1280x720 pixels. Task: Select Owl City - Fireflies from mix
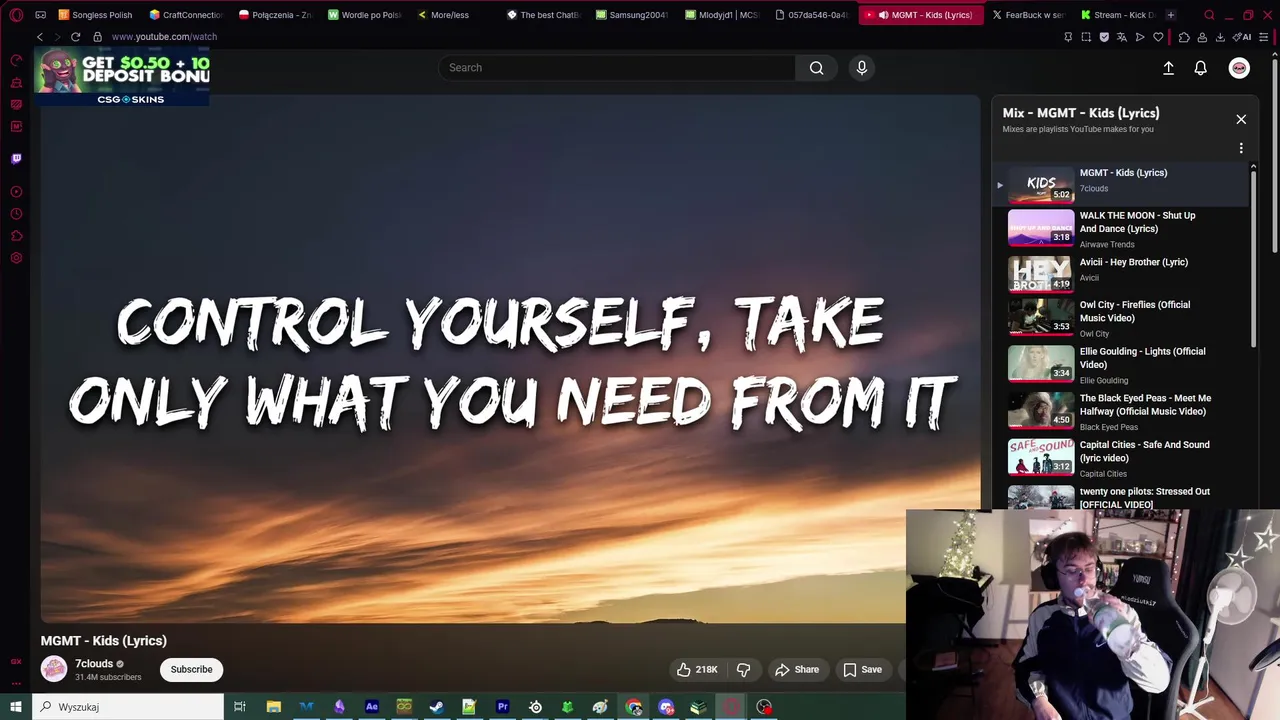1120,320
